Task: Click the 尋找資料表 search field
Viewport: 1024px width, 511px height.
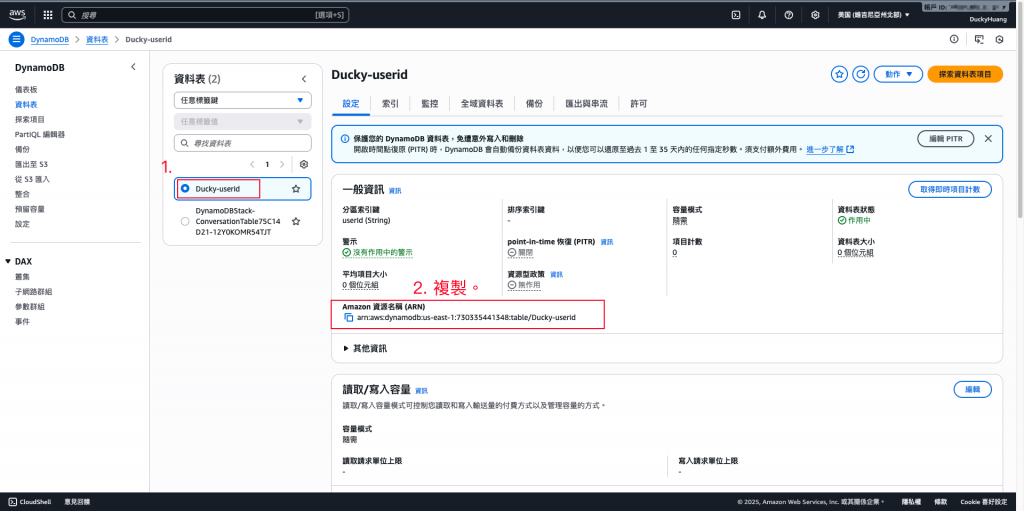Action: pos(243,142)
